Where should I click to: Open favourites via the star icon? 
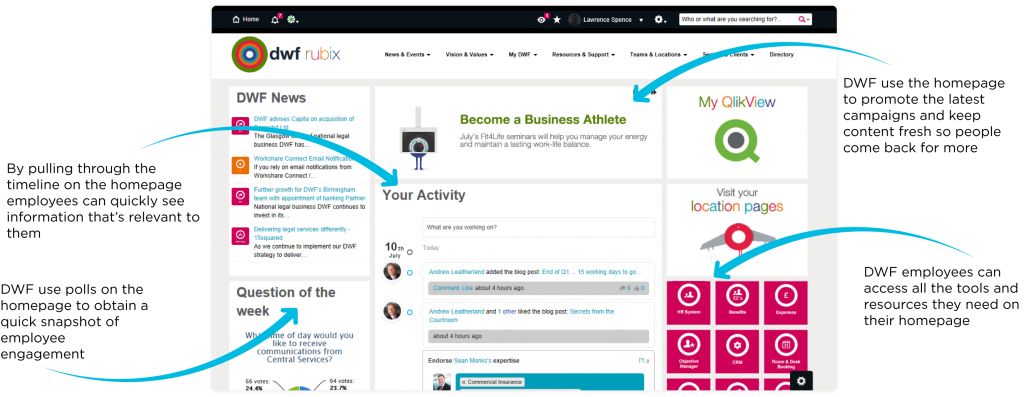point(557,20)
